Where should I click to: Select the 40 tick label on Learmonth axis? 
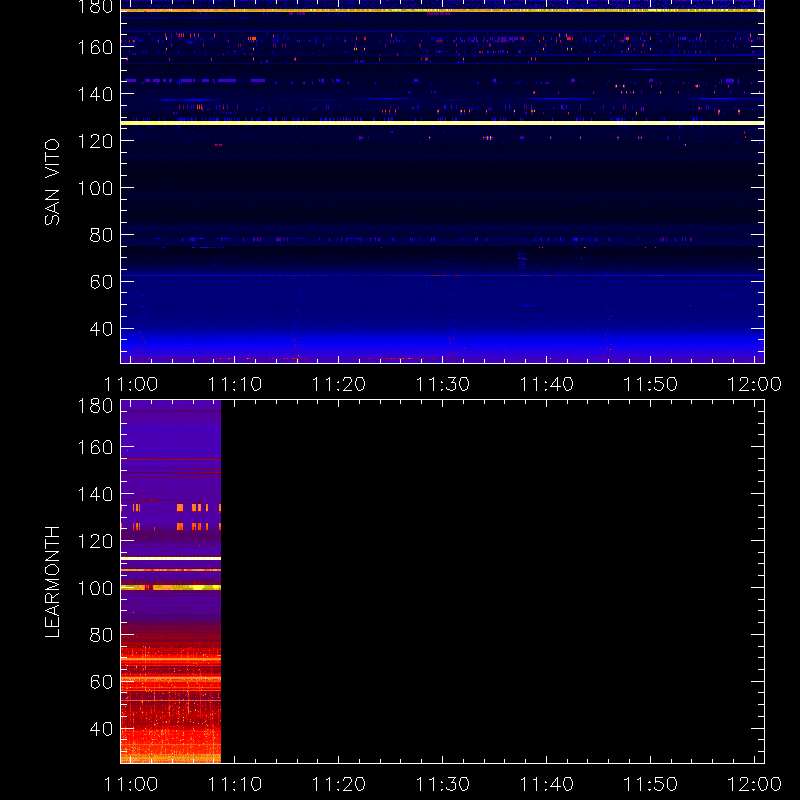coord(101,729)
